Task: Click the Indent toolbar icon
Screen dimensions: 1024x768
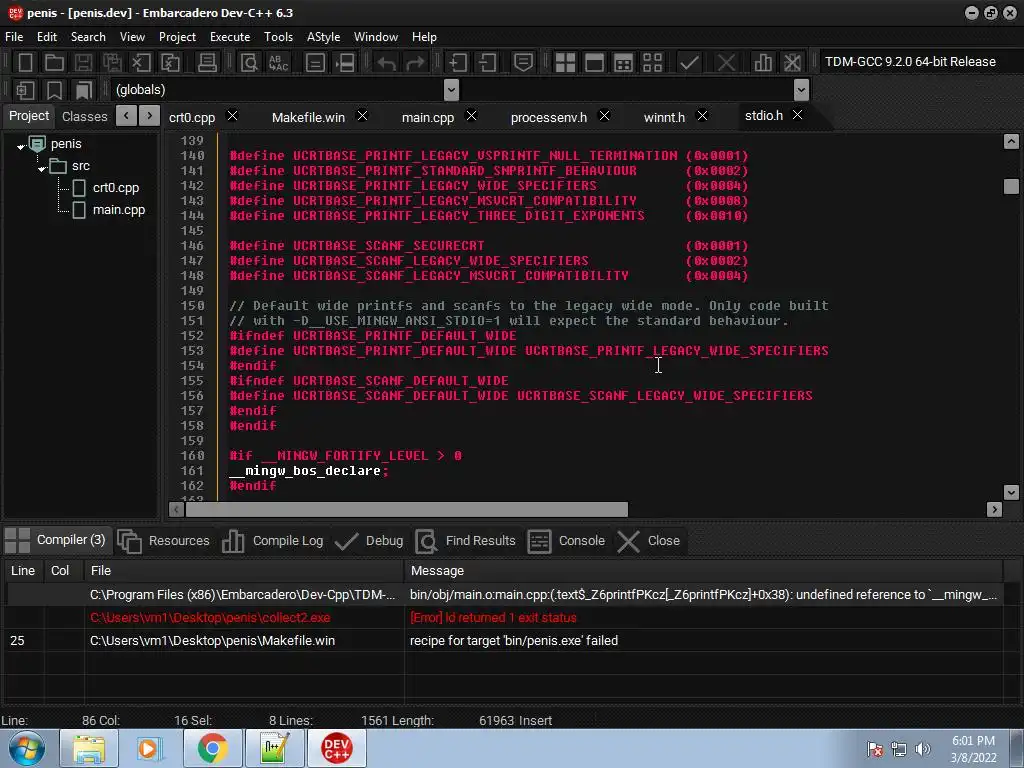Action: coord(457,63)
